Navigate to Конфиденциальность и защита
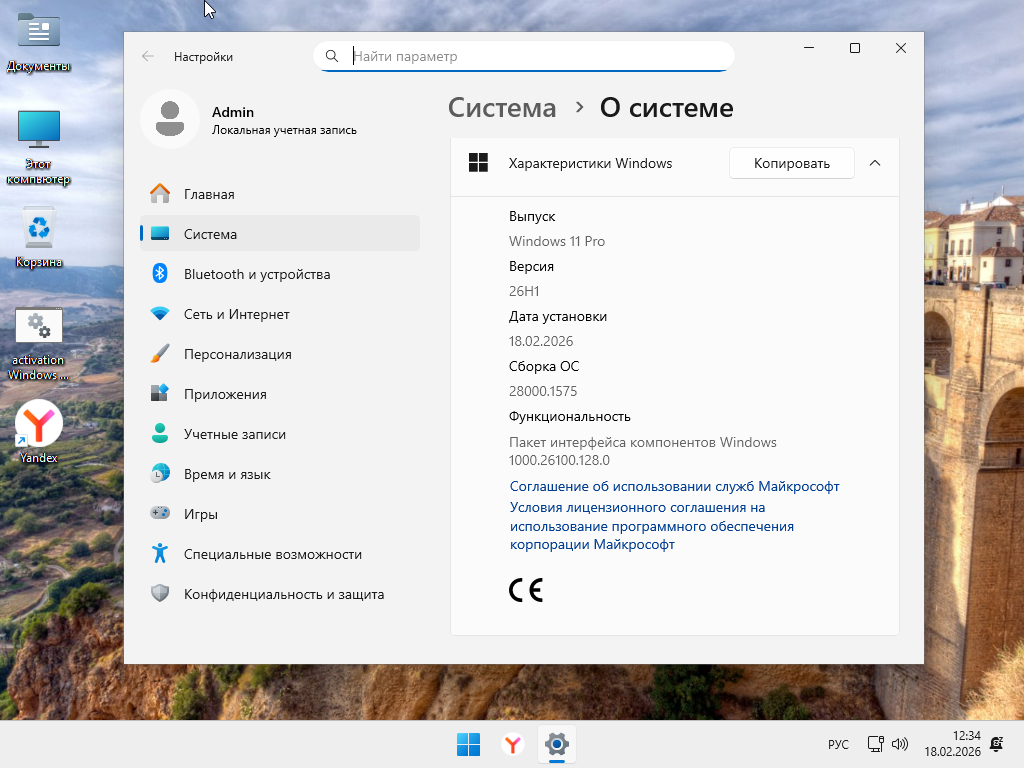 [x=284, y=594]
